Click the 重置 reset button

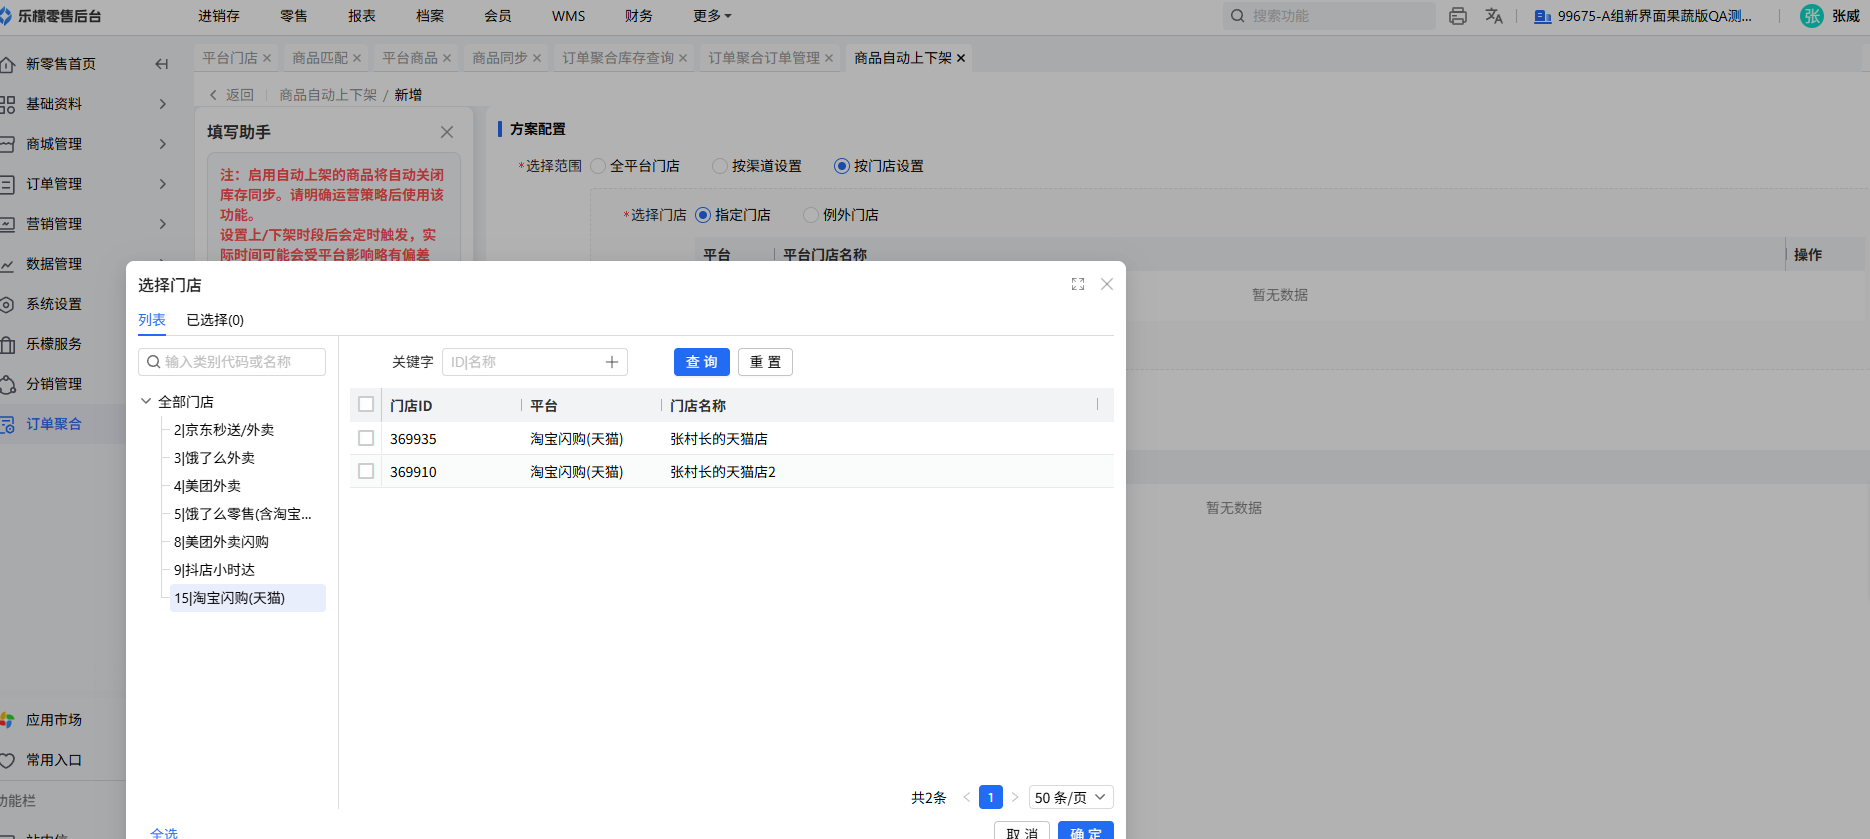point(765,362)
